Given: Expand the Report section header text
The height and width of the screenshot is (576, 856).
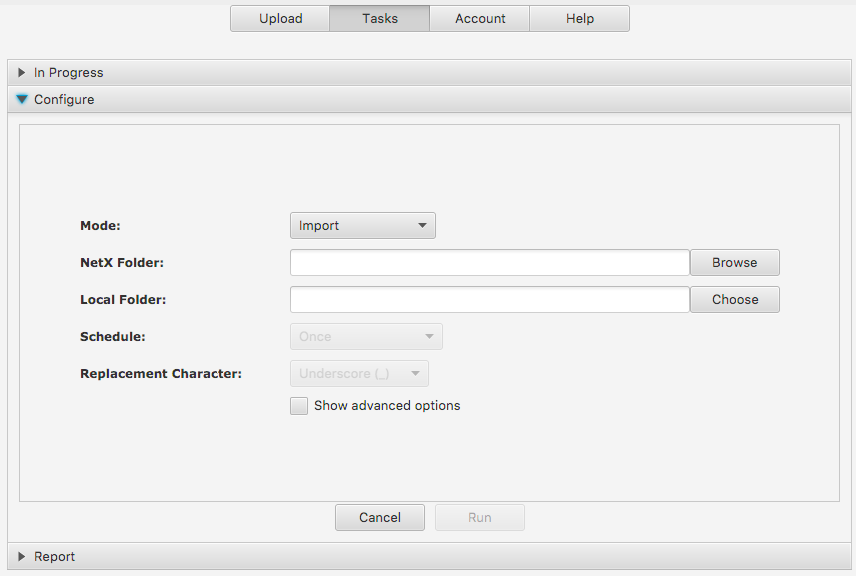Looking at the screenshot, I should (55, 557).
